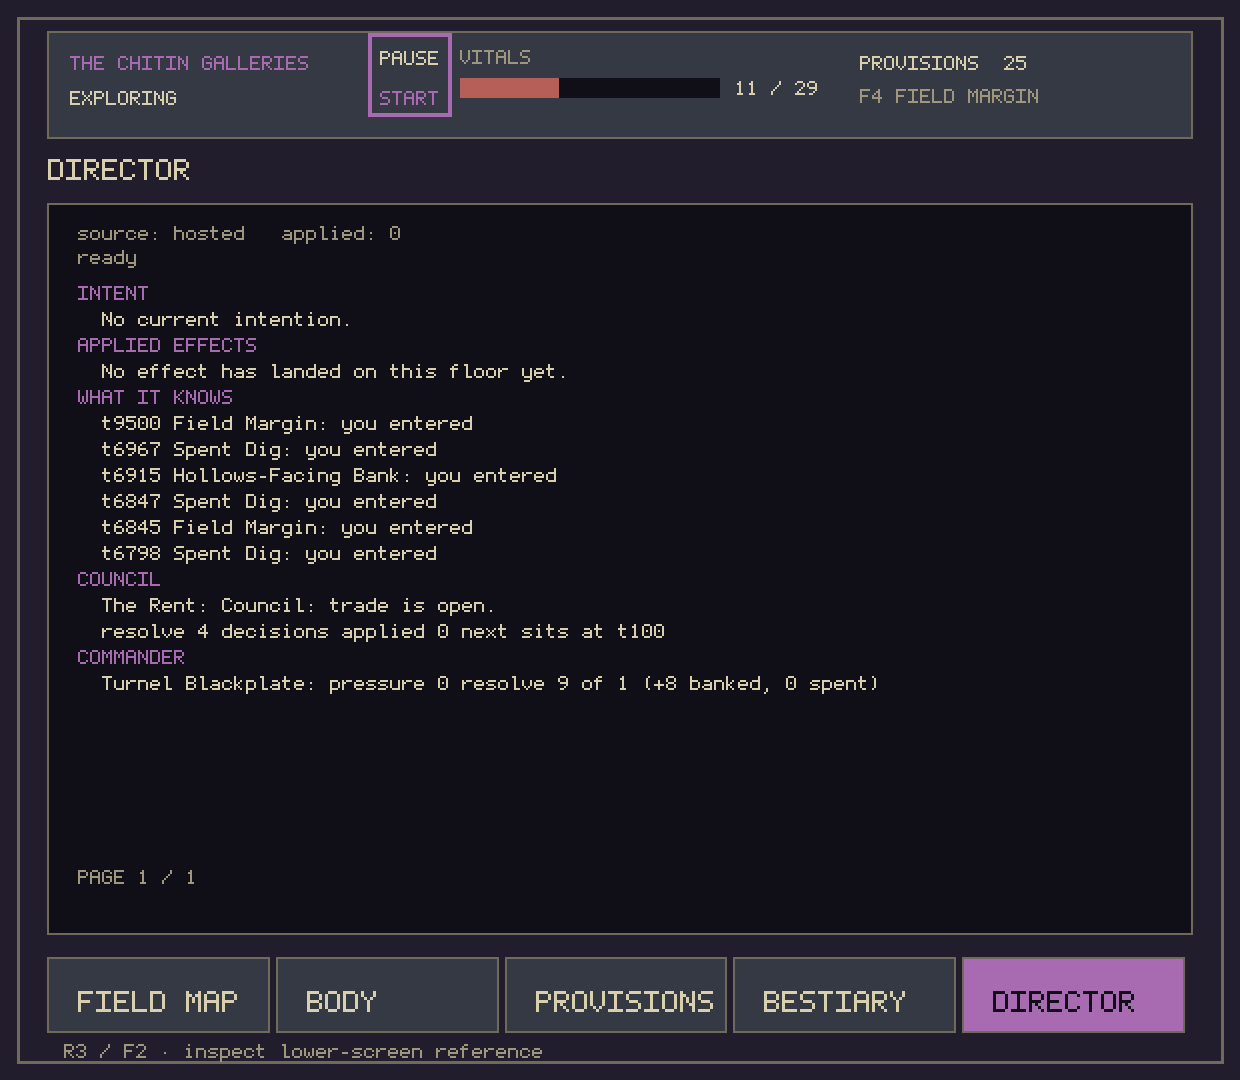
Task: Click the No current intention line
Action: (226, 319)
